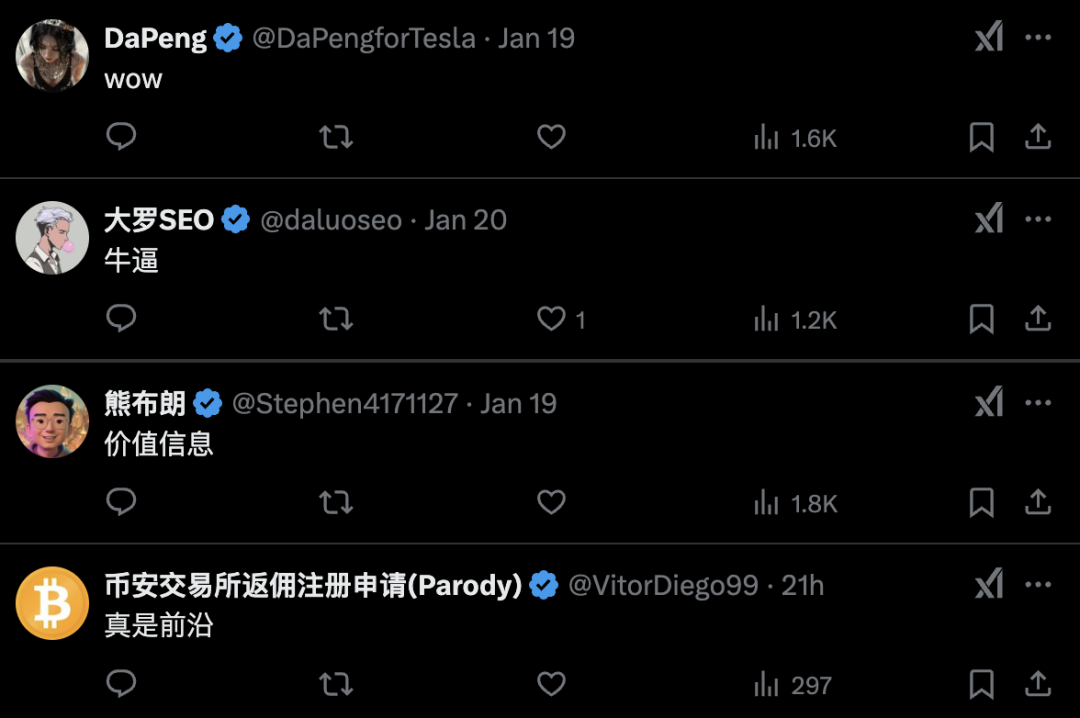This screenshot has width=1080, height=718.
Task: Open more options on DaPeng's post
Action: click(1038, 38)
